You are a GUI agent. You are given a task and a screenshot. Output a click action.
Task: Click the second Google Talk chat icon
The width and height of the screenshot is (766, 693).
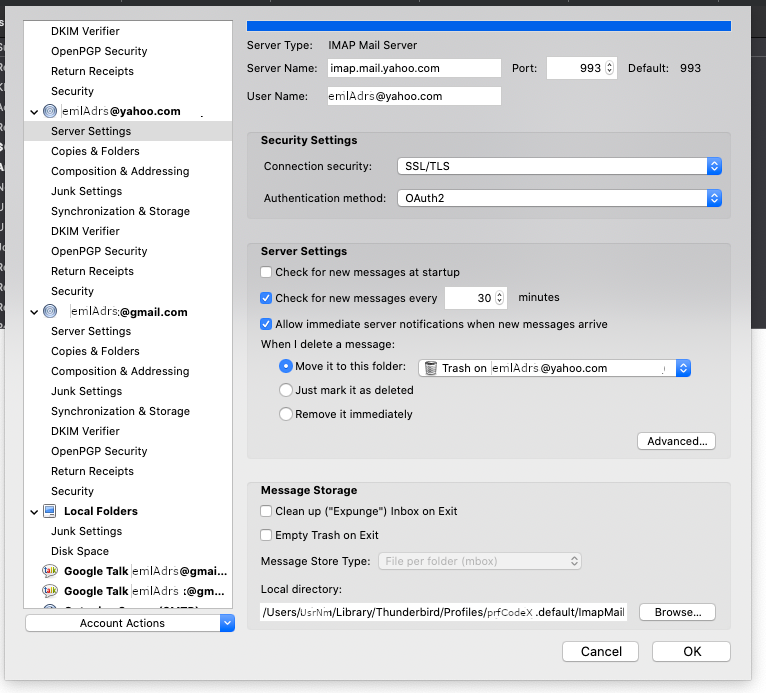click(x=50, y=590)
